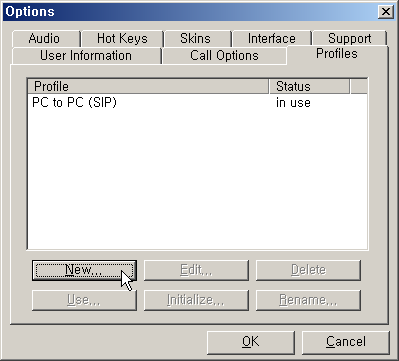This screenshot has width=399, height=361.
Task: Switch to the Audio tab
Action: click(46, 39)
